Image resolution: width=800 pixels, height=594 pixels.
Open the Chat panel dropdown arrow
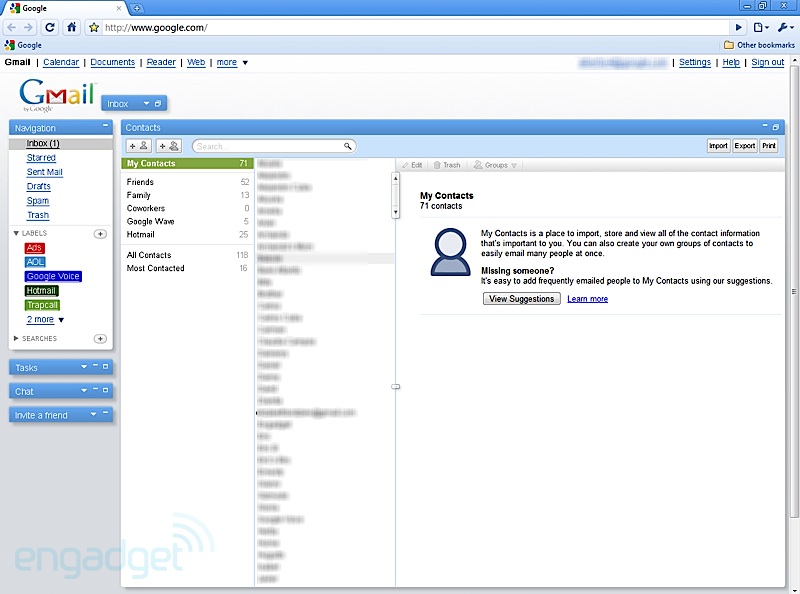click(84, 390)
